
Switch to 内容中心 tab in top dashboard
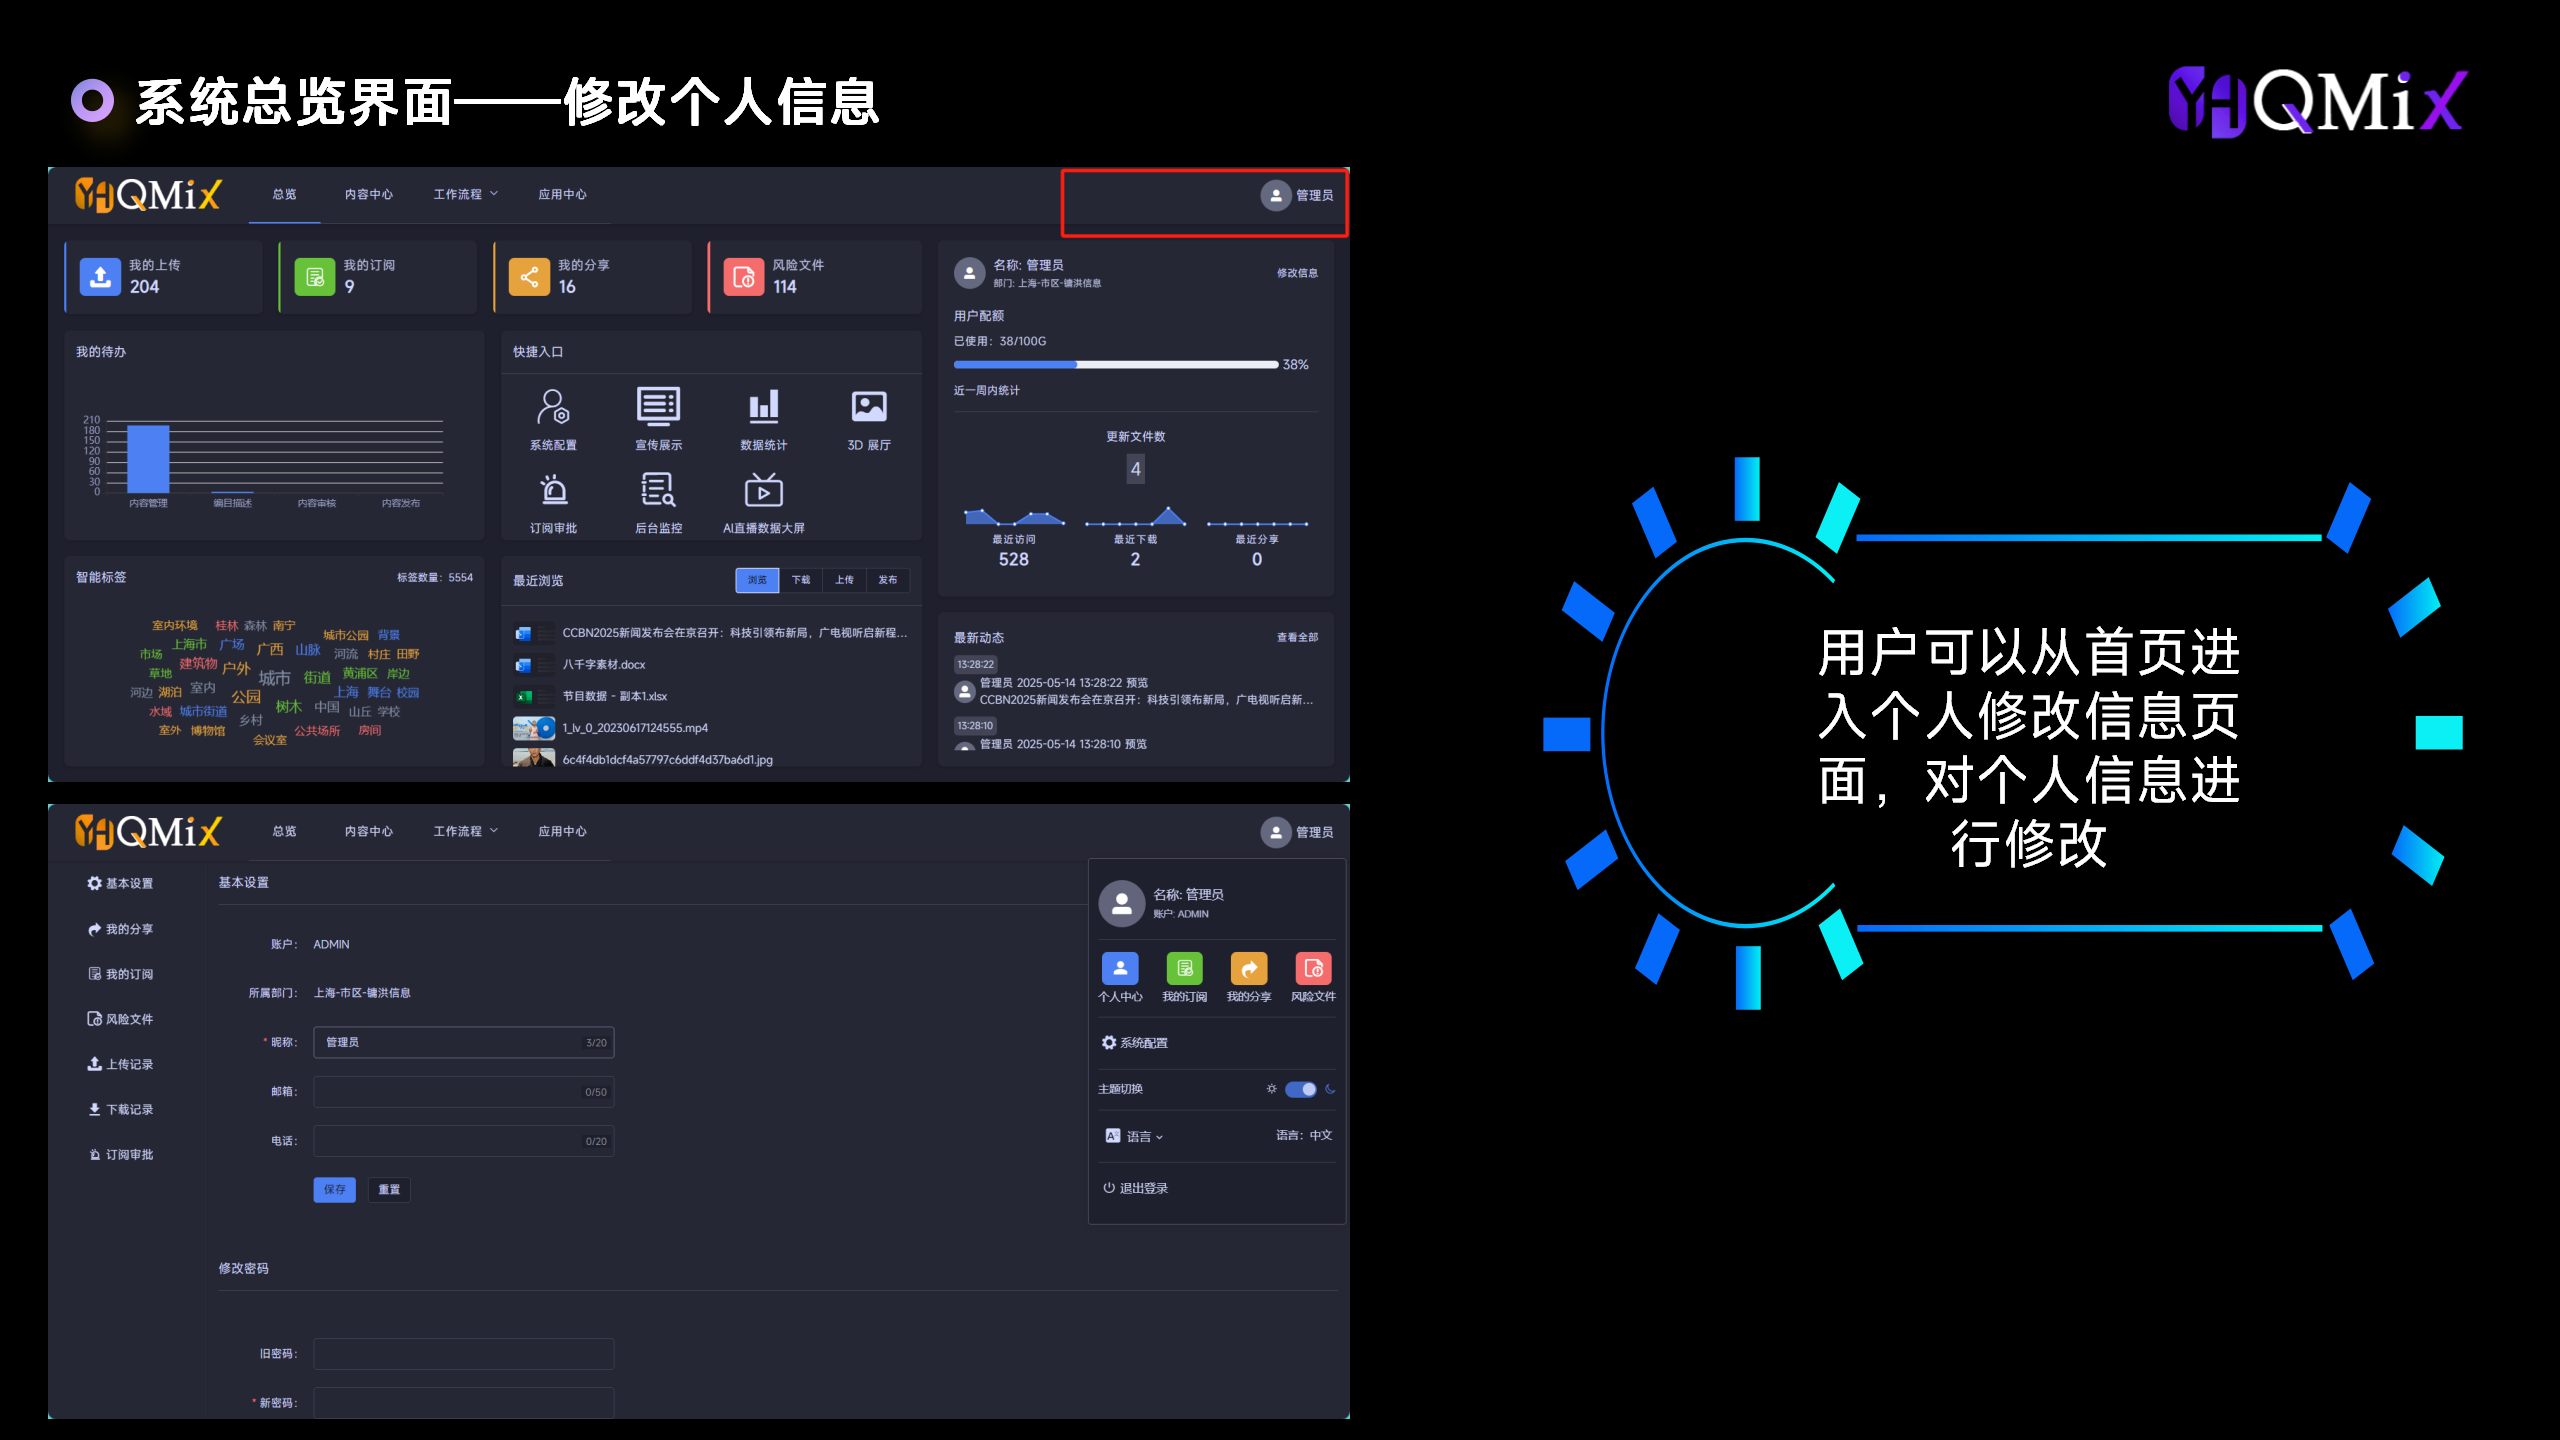point(368,194)
